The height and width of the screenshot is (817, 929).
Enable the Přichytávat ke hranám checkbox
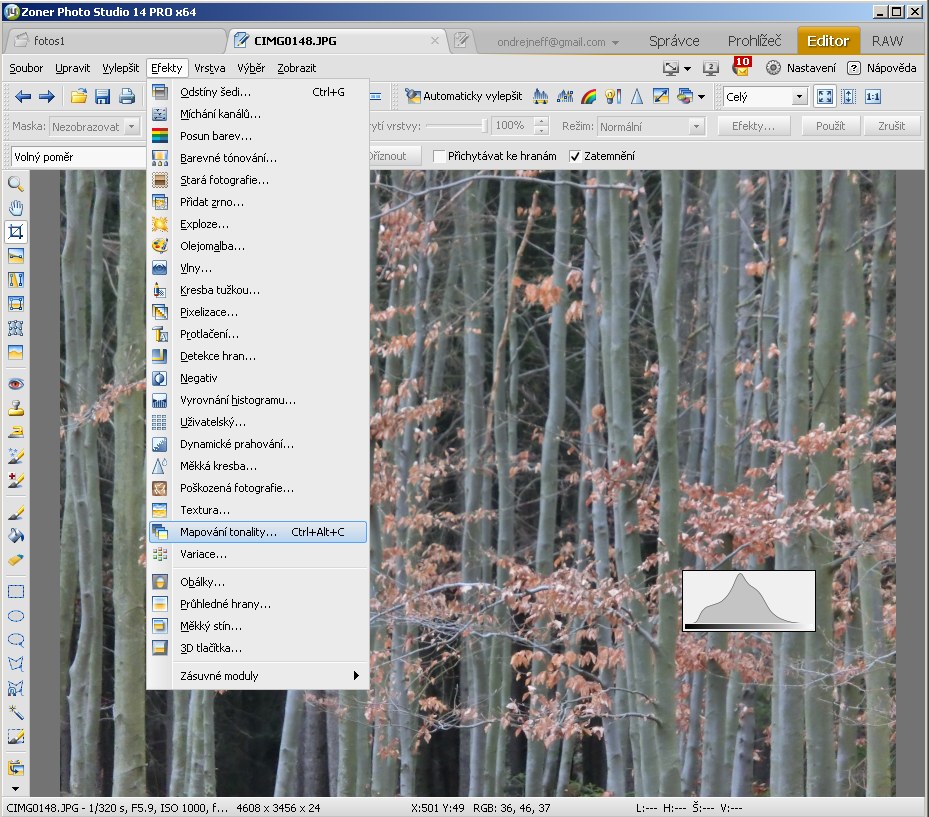pos(439,156)
